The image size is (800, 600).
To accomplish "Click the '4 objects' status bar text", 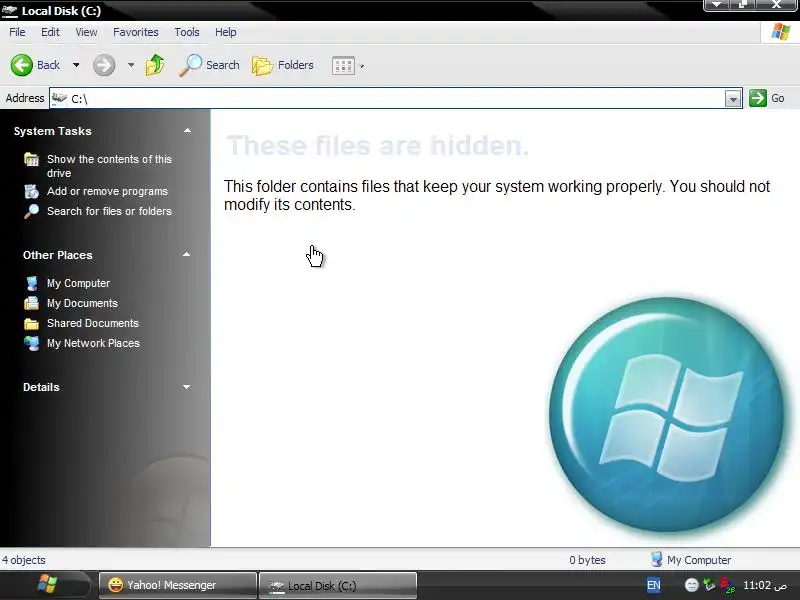I will [23, 560].
